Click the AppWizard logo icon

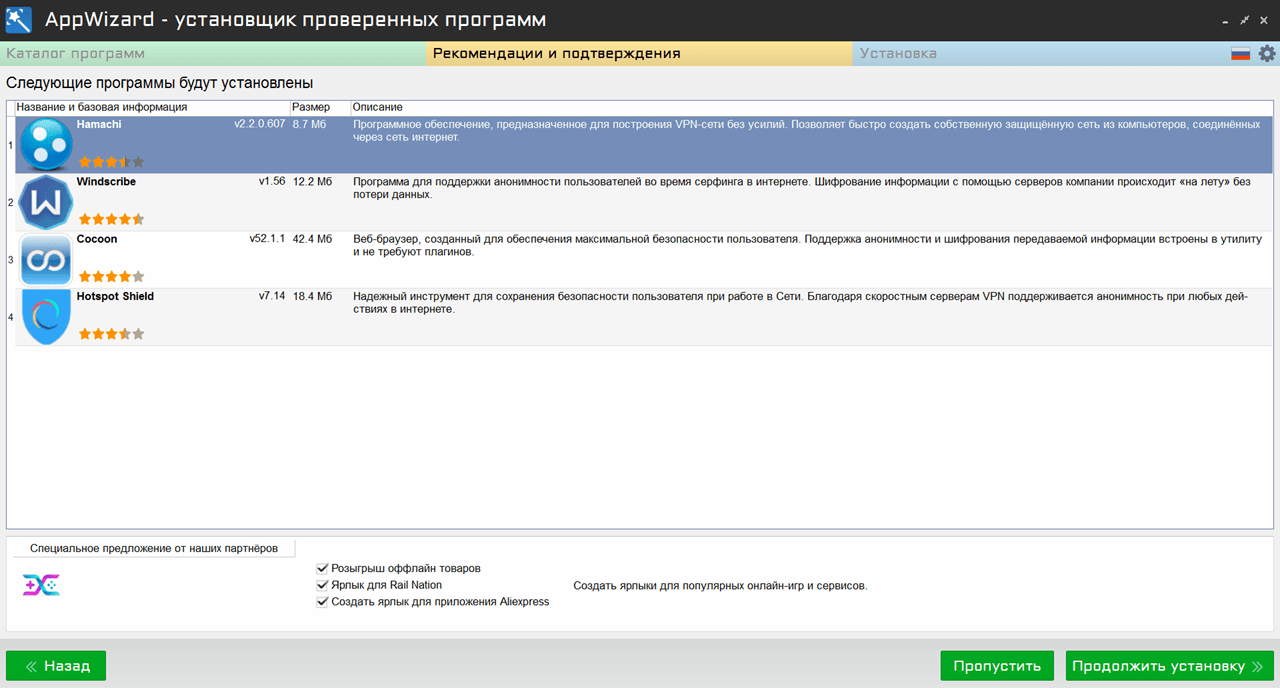(19, 19)
